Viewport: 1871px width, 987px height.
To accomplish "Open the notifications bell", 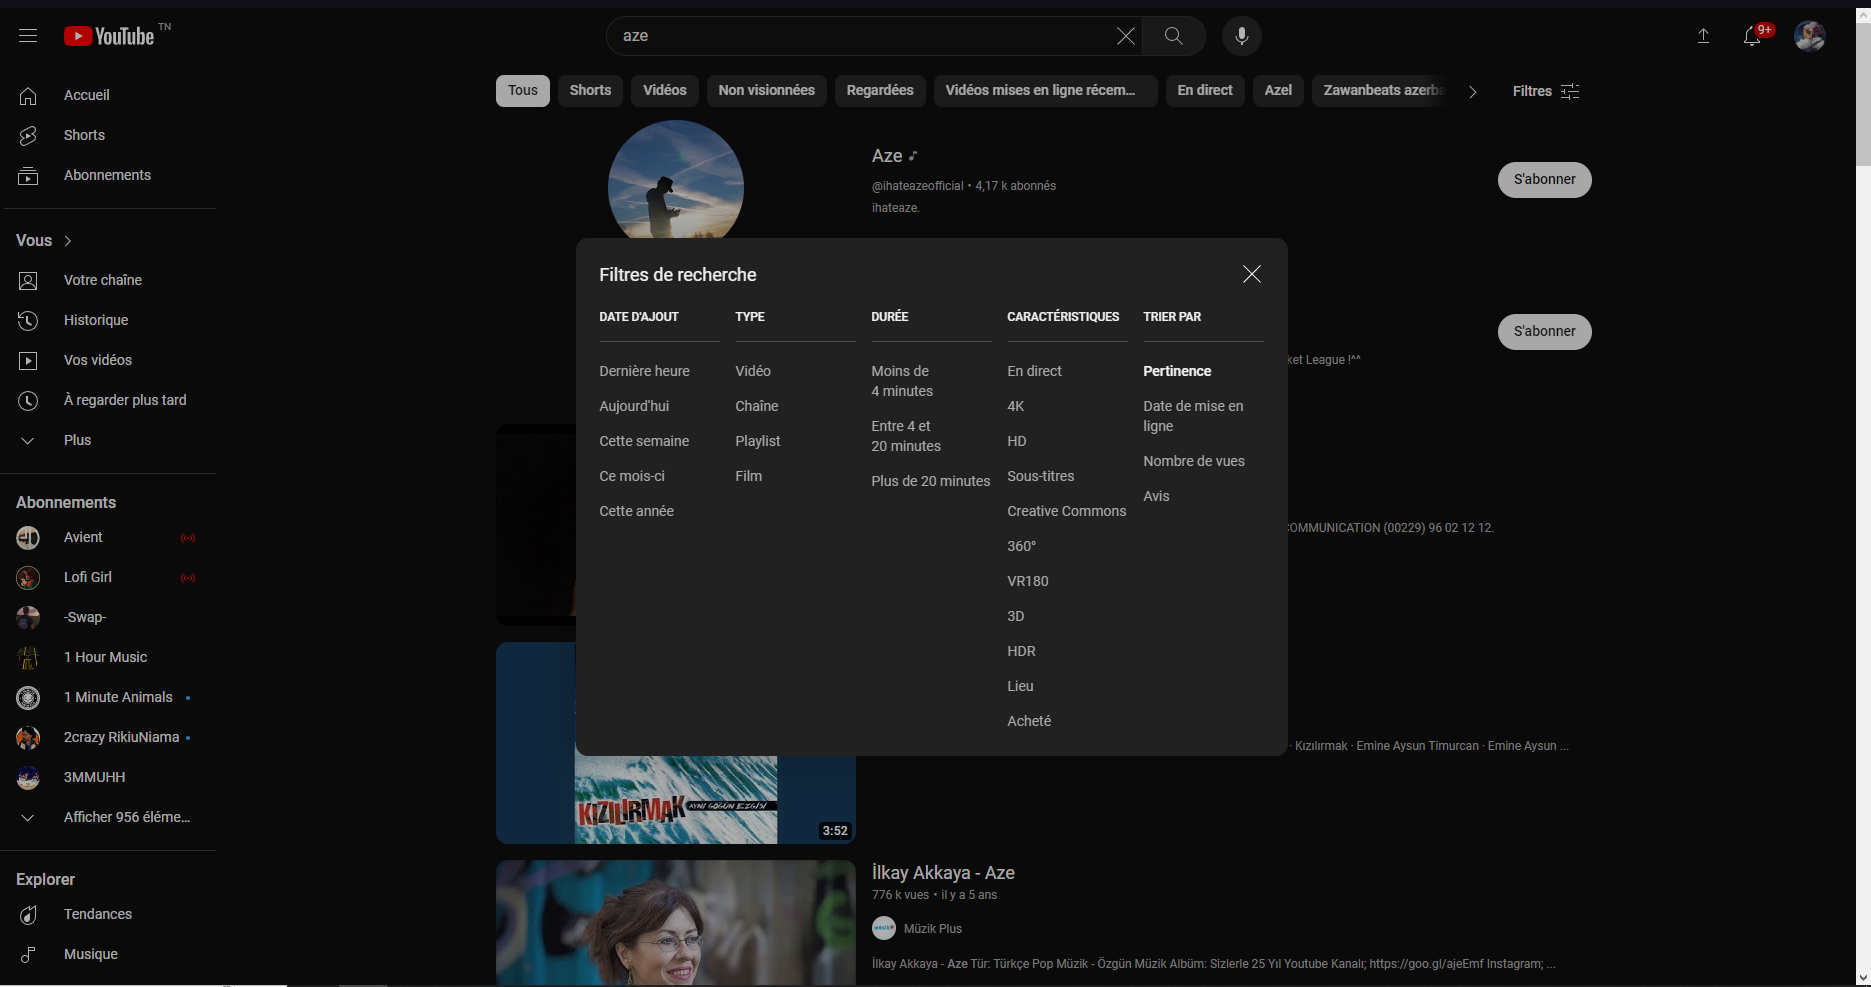I will [x=1753, y=36].
